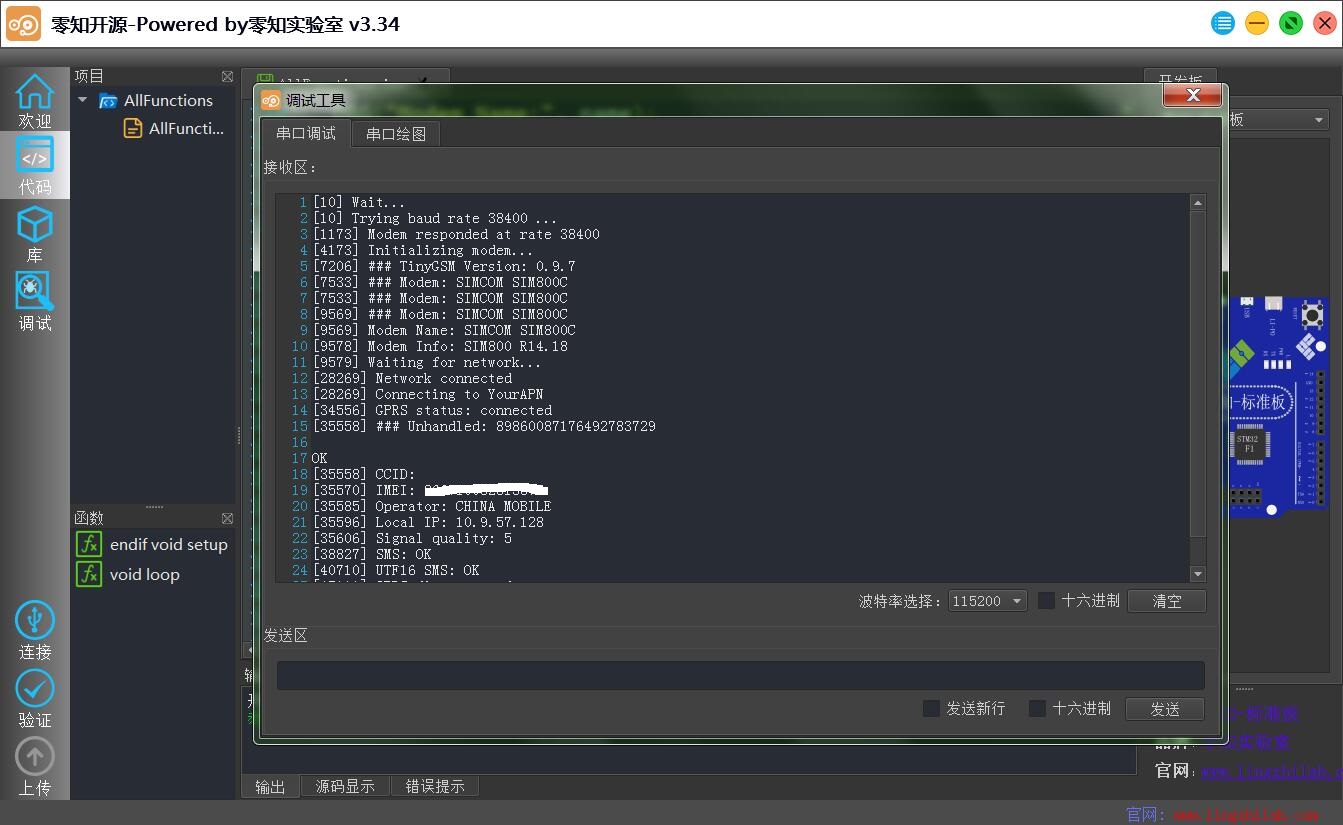Click the 发送 send button
1343x825 pixels.
1165,709
